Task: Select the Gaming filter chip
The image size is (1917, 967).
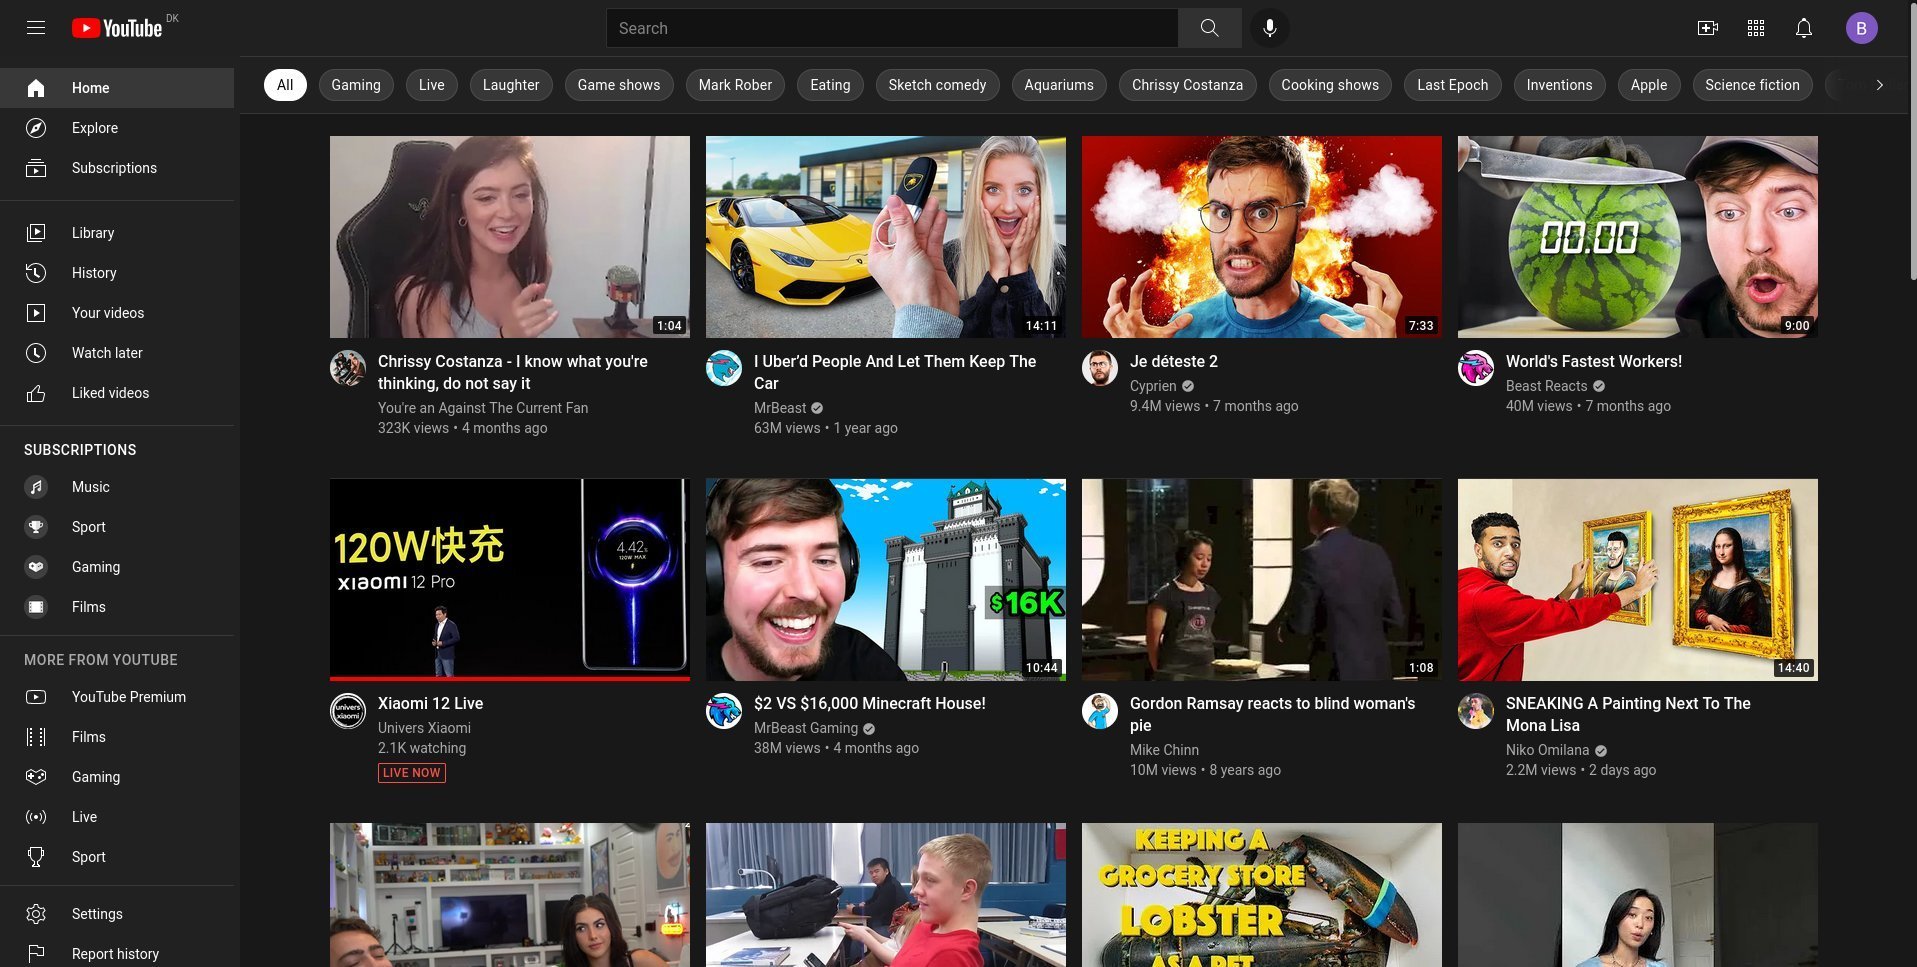Action: (356, 85)
